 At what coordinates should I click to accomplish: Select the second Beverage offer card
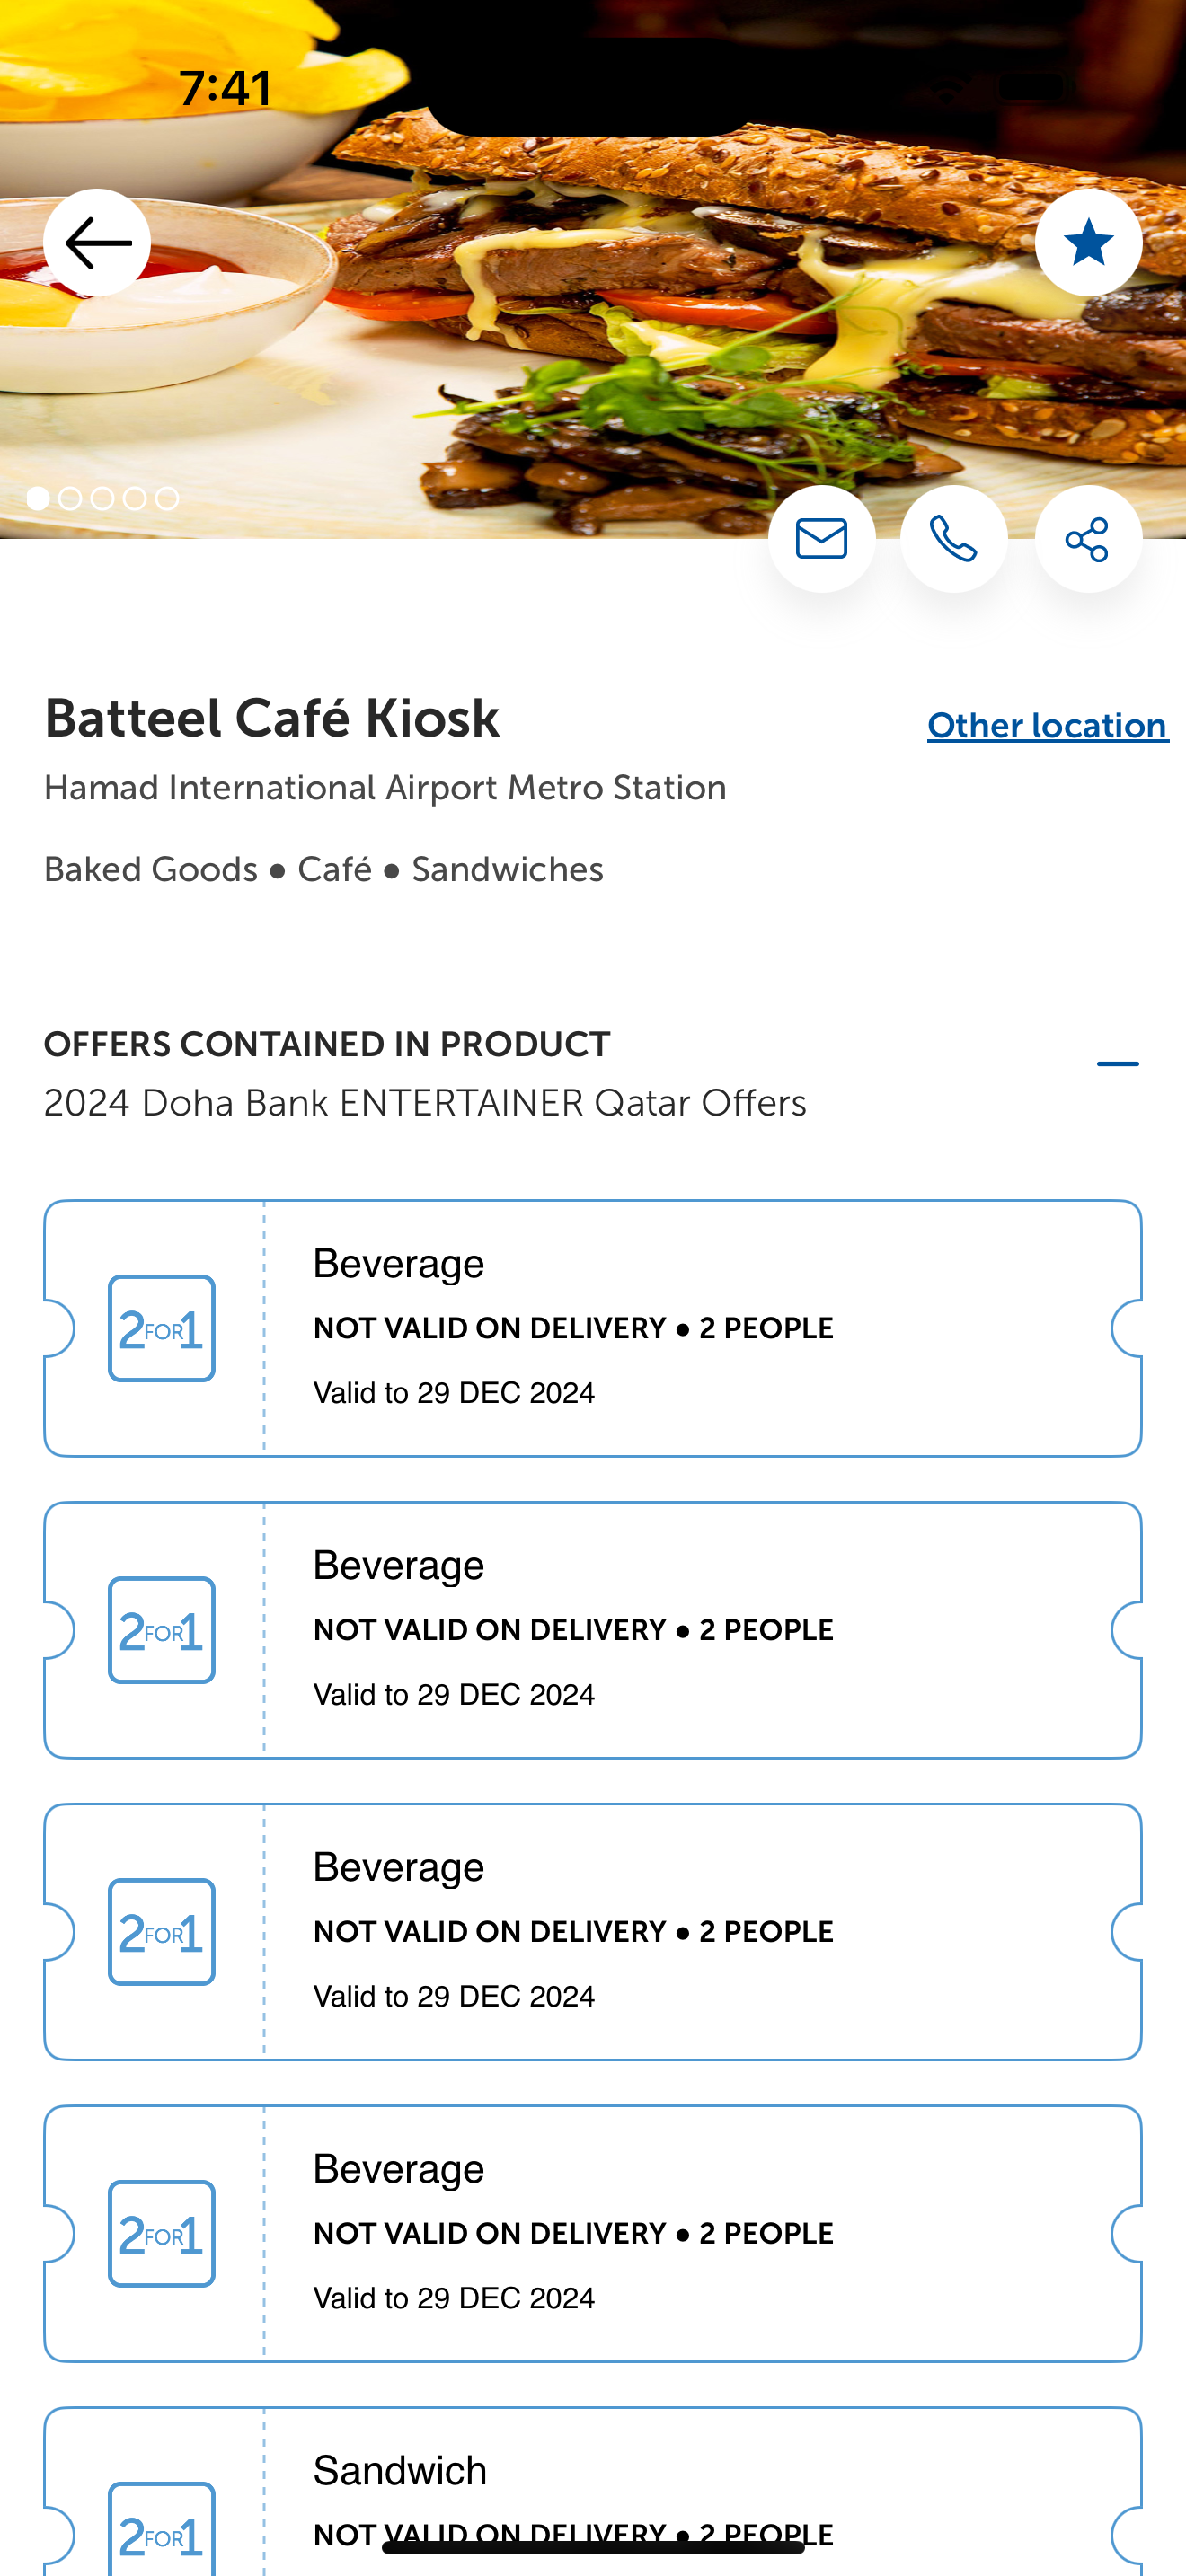point(593,1630)
